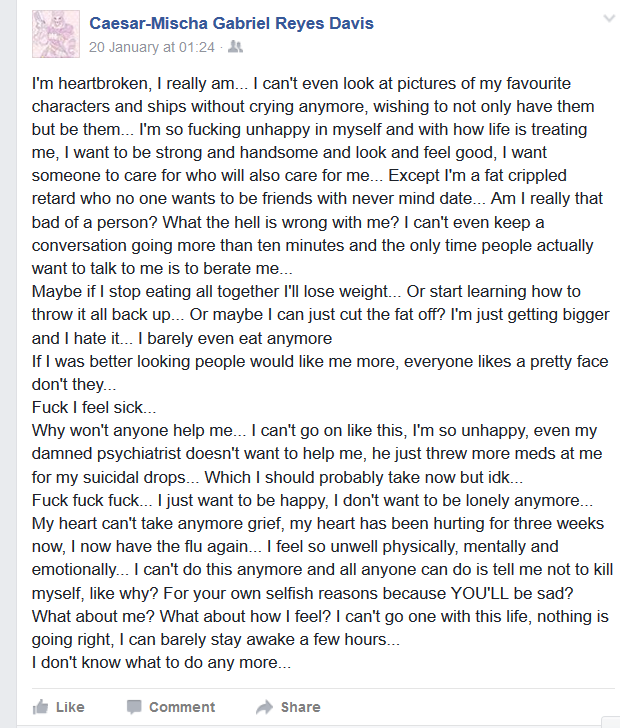Click the Comment text label

182,707
